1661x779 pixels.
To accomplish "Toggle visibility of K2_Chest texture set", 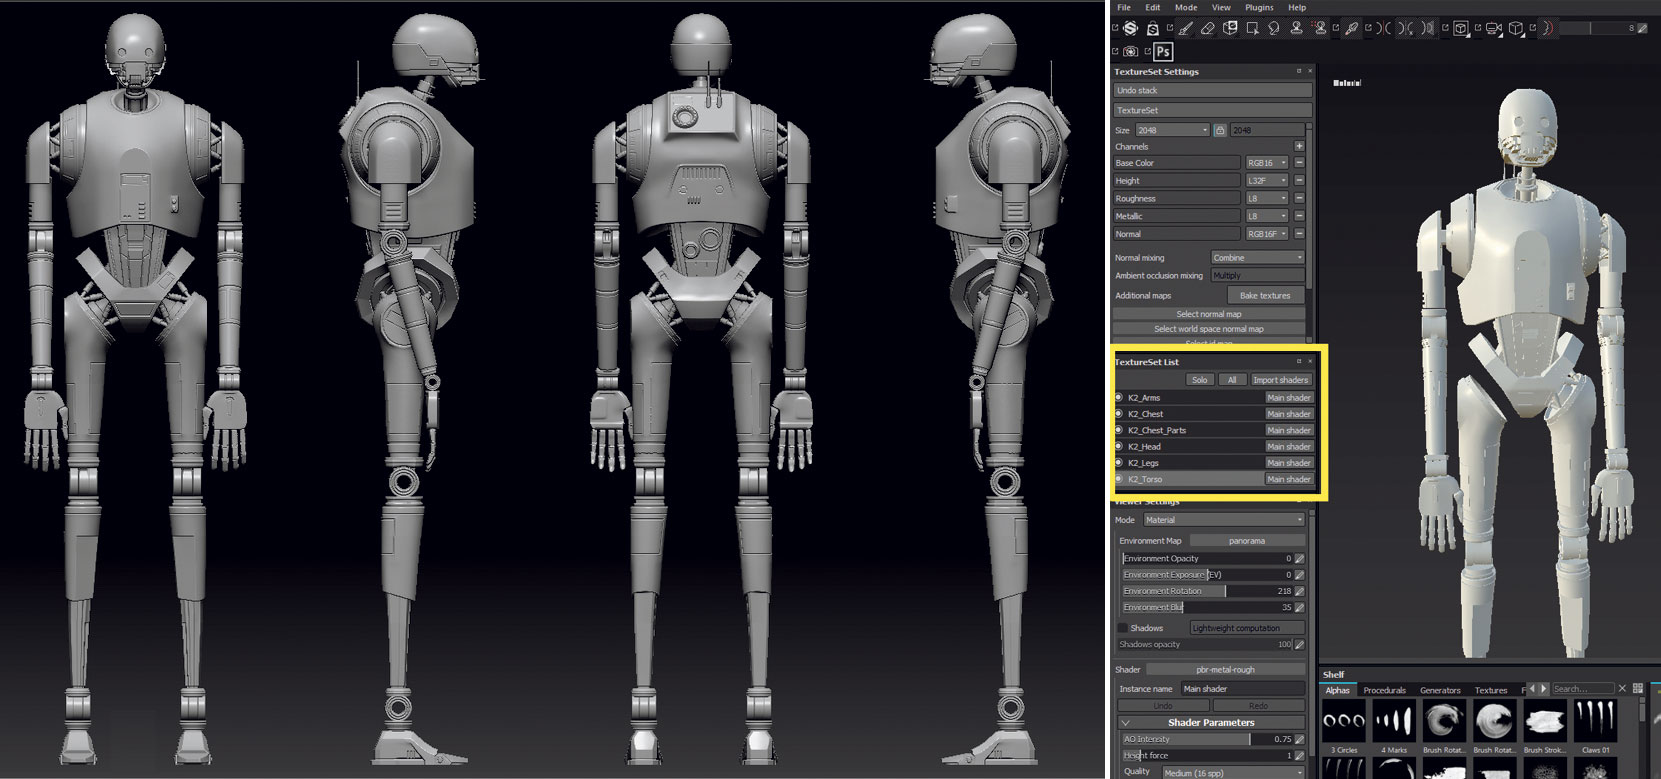I will [x=1119, y=413].
